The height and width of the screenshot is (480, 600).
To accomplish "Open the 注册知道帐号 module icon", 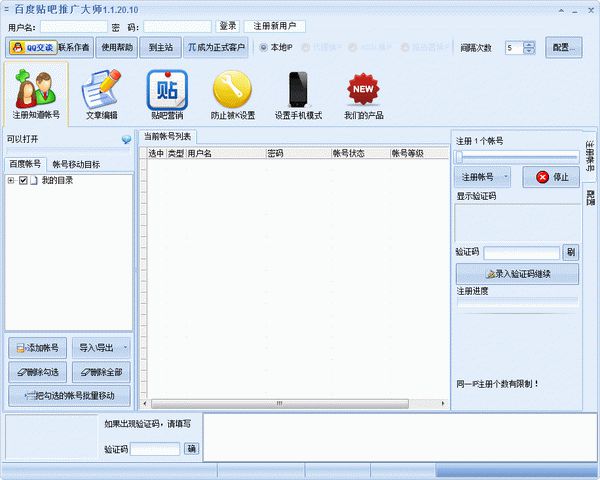I will [x=36, y=93].
